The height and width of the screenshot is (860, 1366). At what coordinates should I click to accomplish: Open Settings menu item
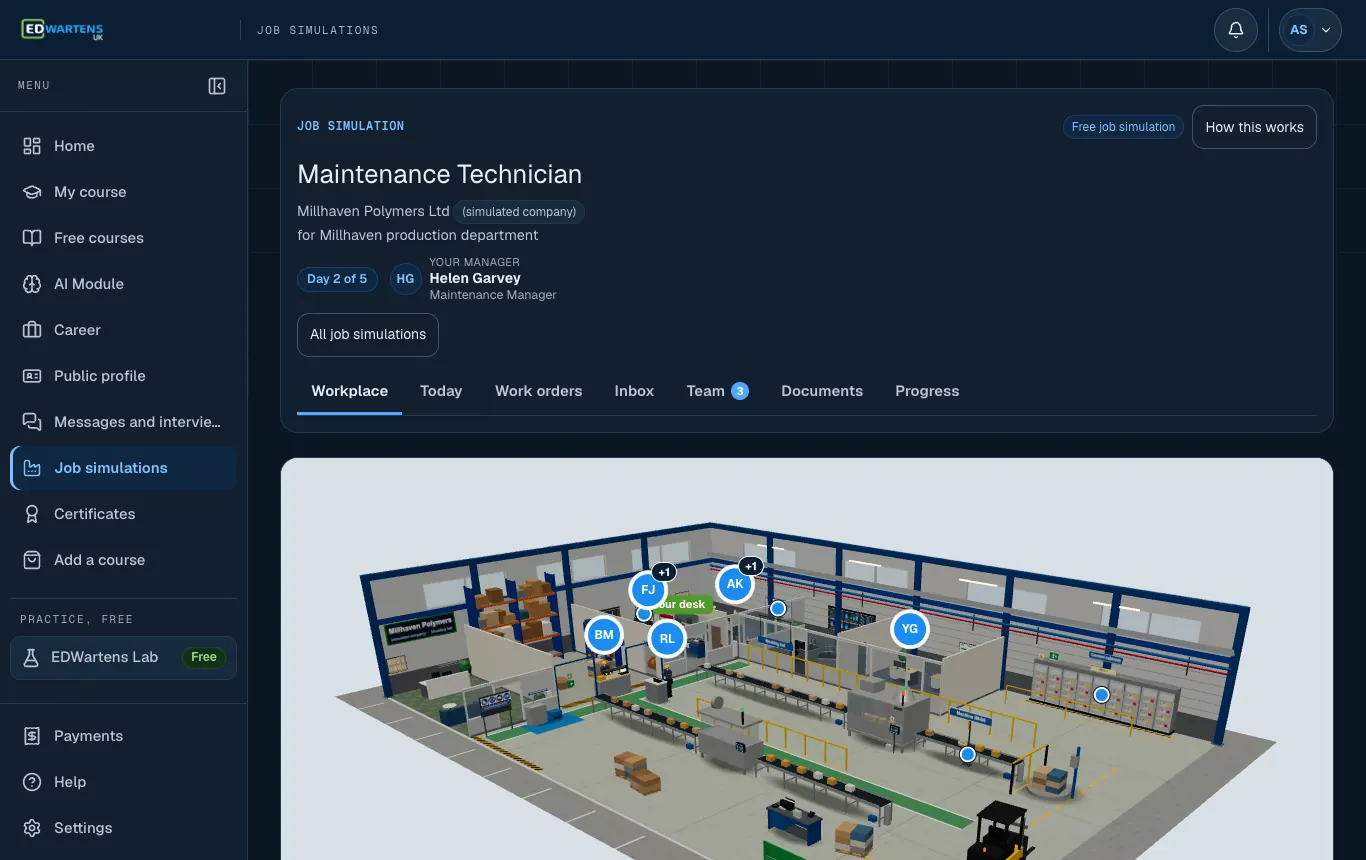(x=123, y=828)
